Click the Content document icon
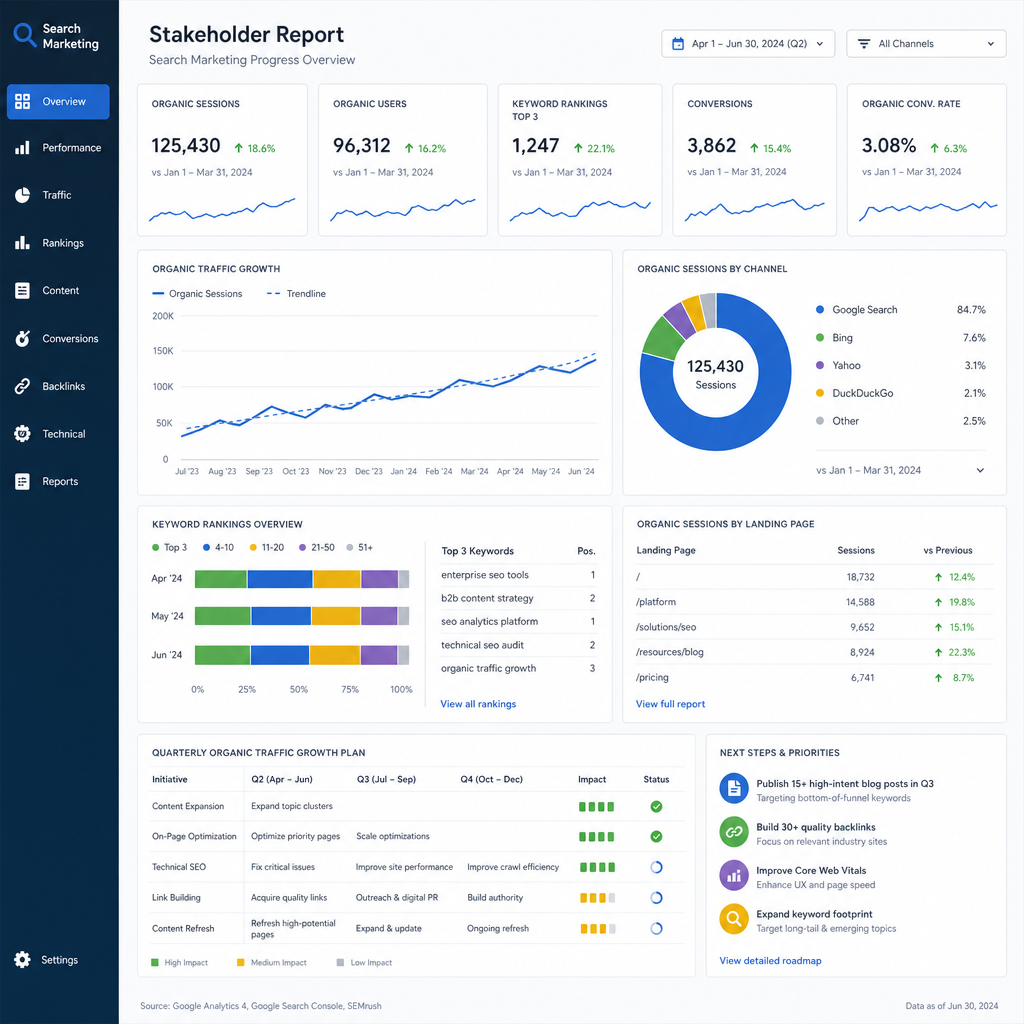The width and height of the screenshot is (1024, 1024). pos(22,291)
